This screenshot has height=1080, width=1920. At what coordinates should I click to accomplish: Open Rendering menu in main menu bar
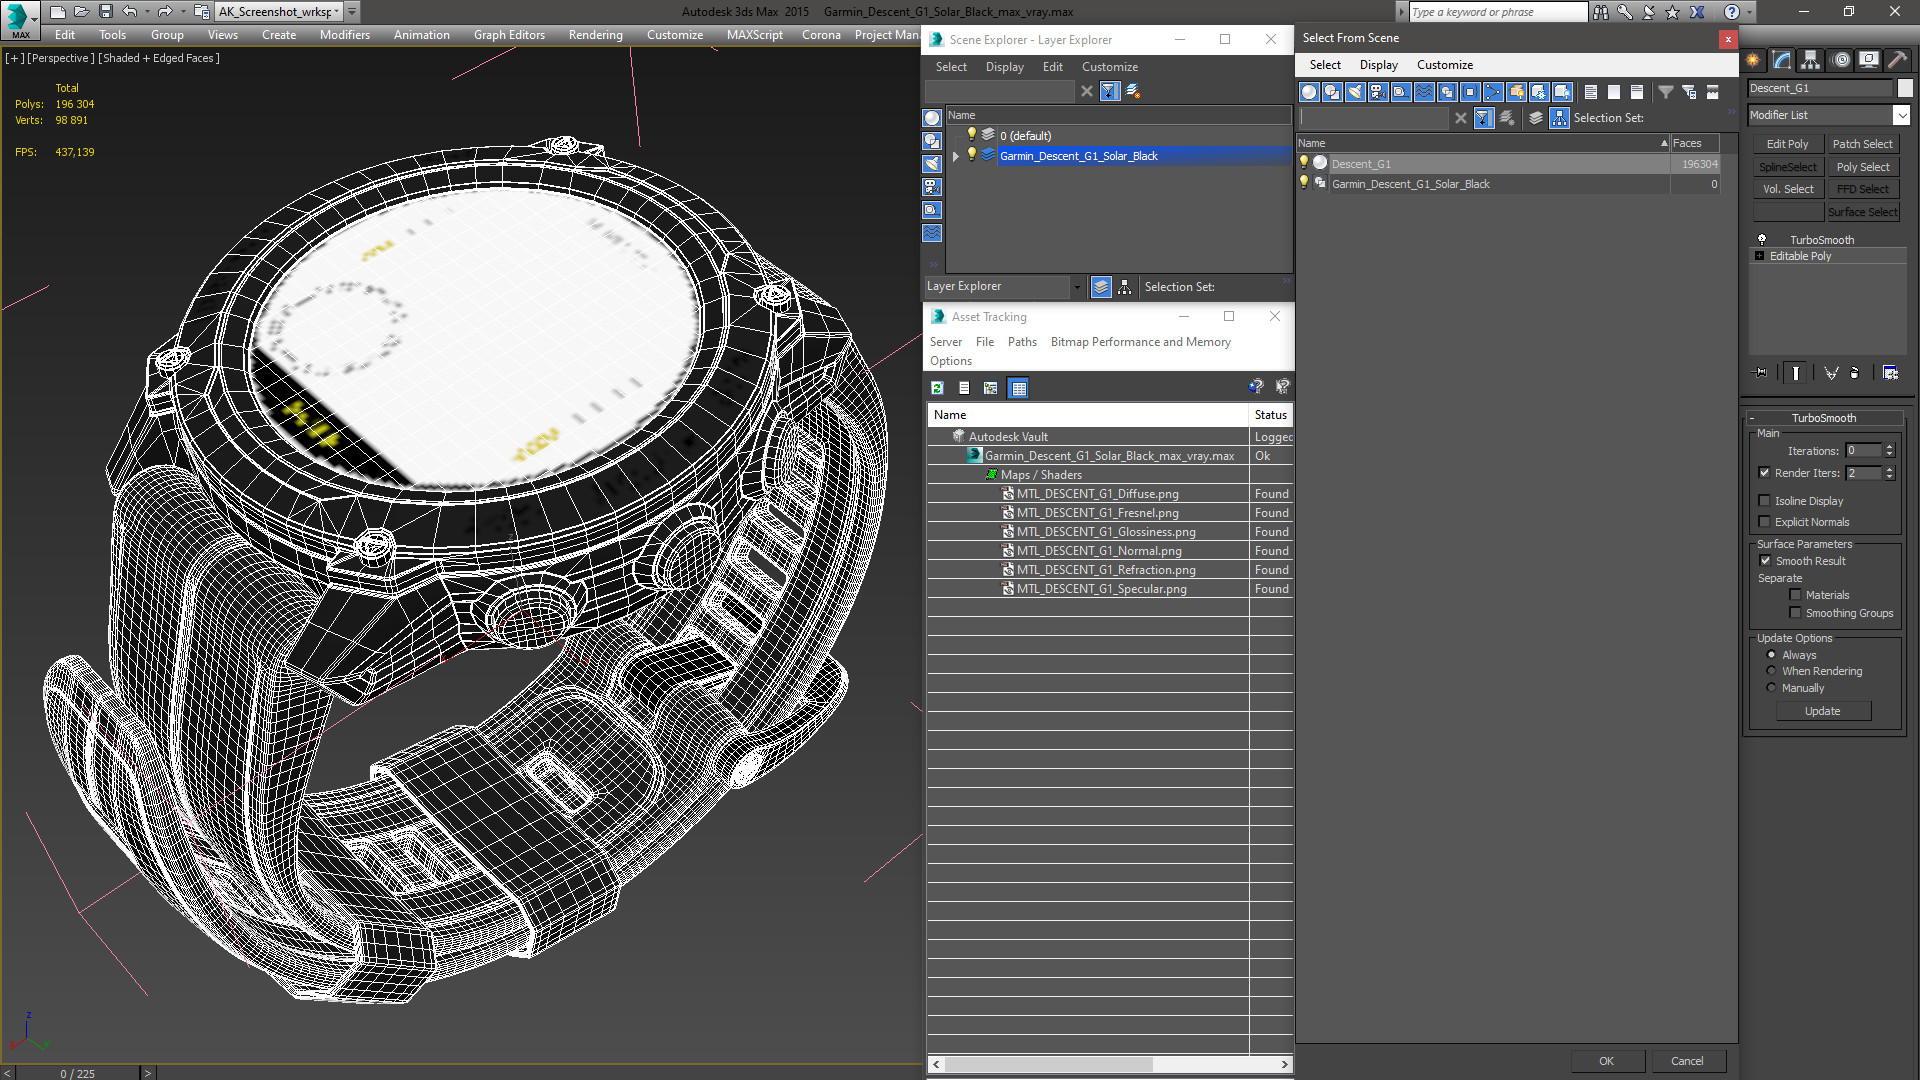pos(596,35)
